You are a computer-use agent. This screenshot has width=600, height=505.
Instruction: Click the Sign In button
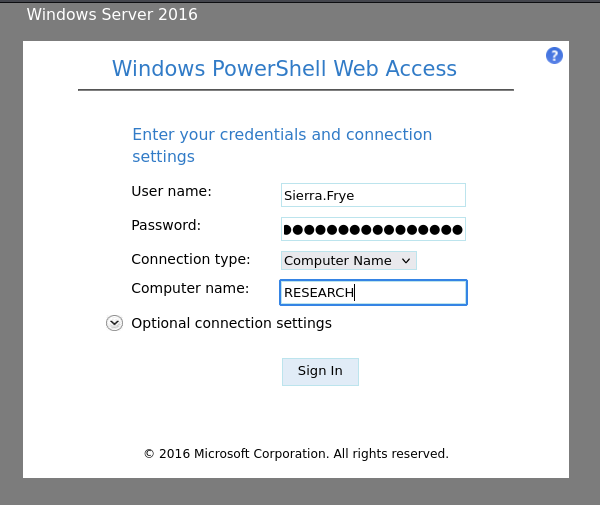click(x=320, y=371)
